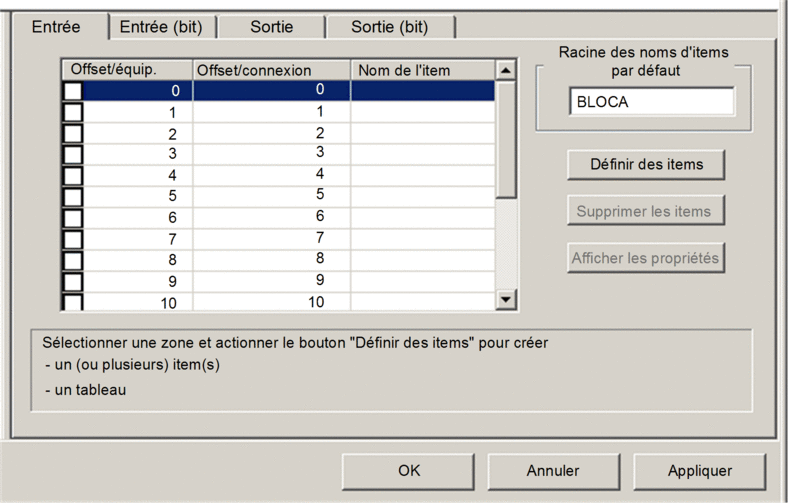Enable the checkbox in row 3
788x503 pixels.
[x=73, y=154]
